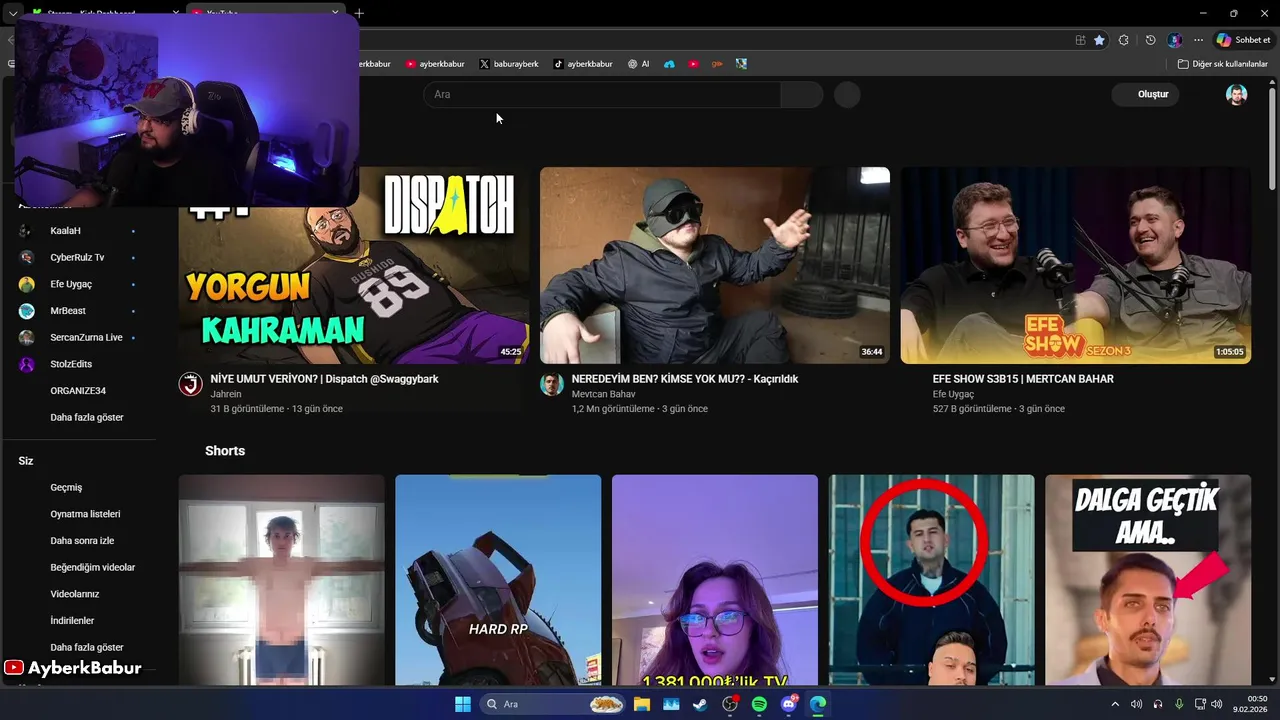Open browser extensions puzzle icon
The height and width of the screenshot is (720, 1280).
pyautogui.click(x=1124, y=40)
